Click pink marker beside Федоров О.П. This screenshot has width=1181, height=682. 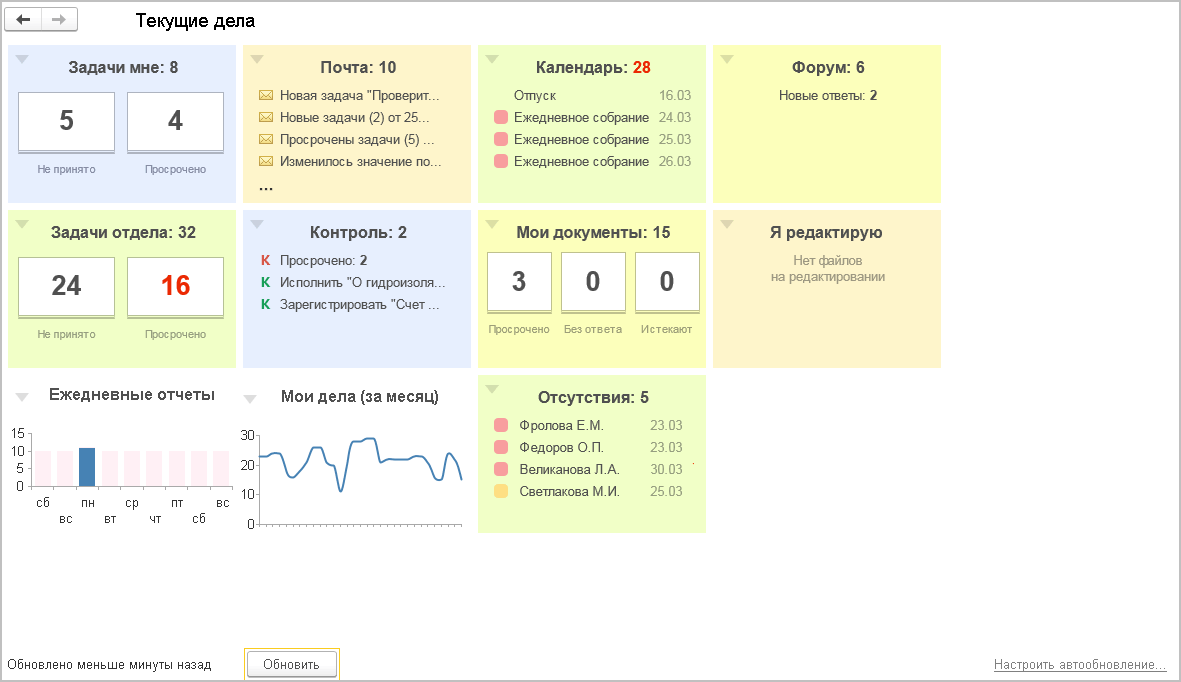coord(501,448)
